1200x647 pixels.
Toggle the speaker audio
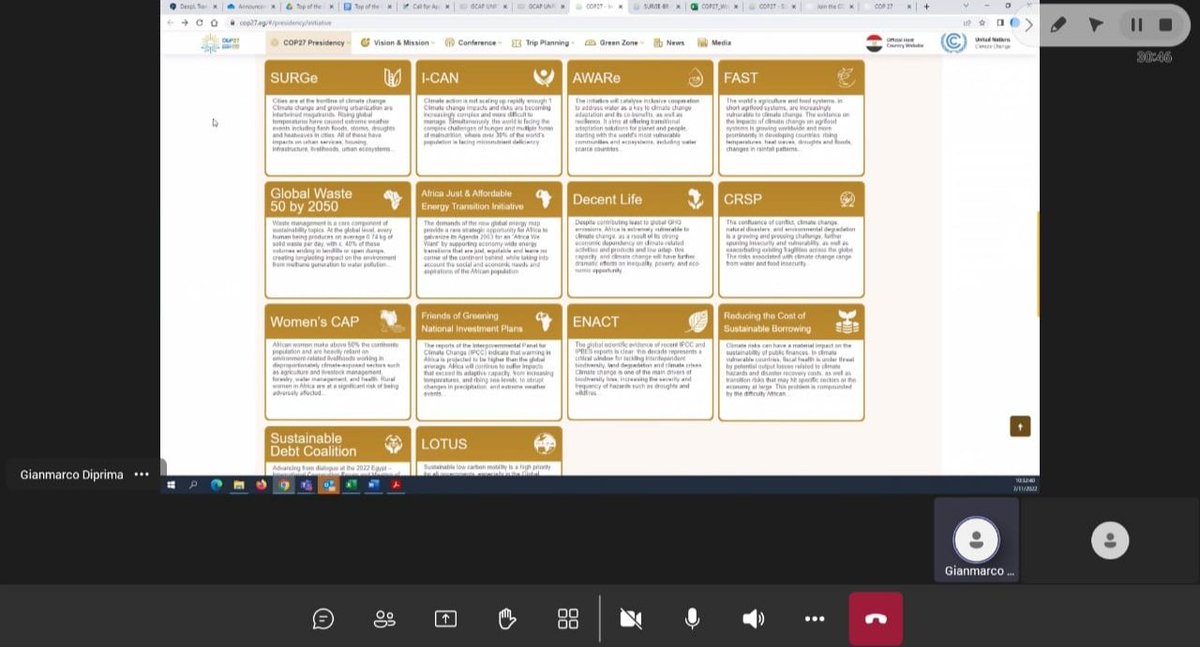[753, 619]
